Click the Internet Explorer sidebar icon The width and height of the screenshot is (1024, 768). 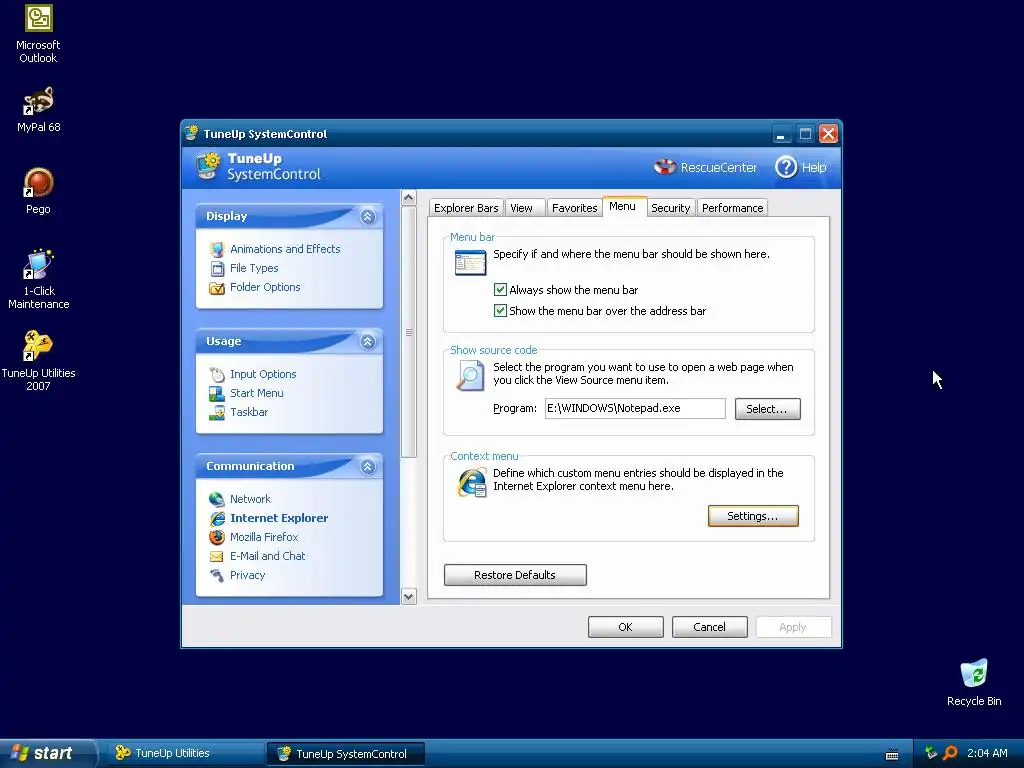tap(217, 518)
